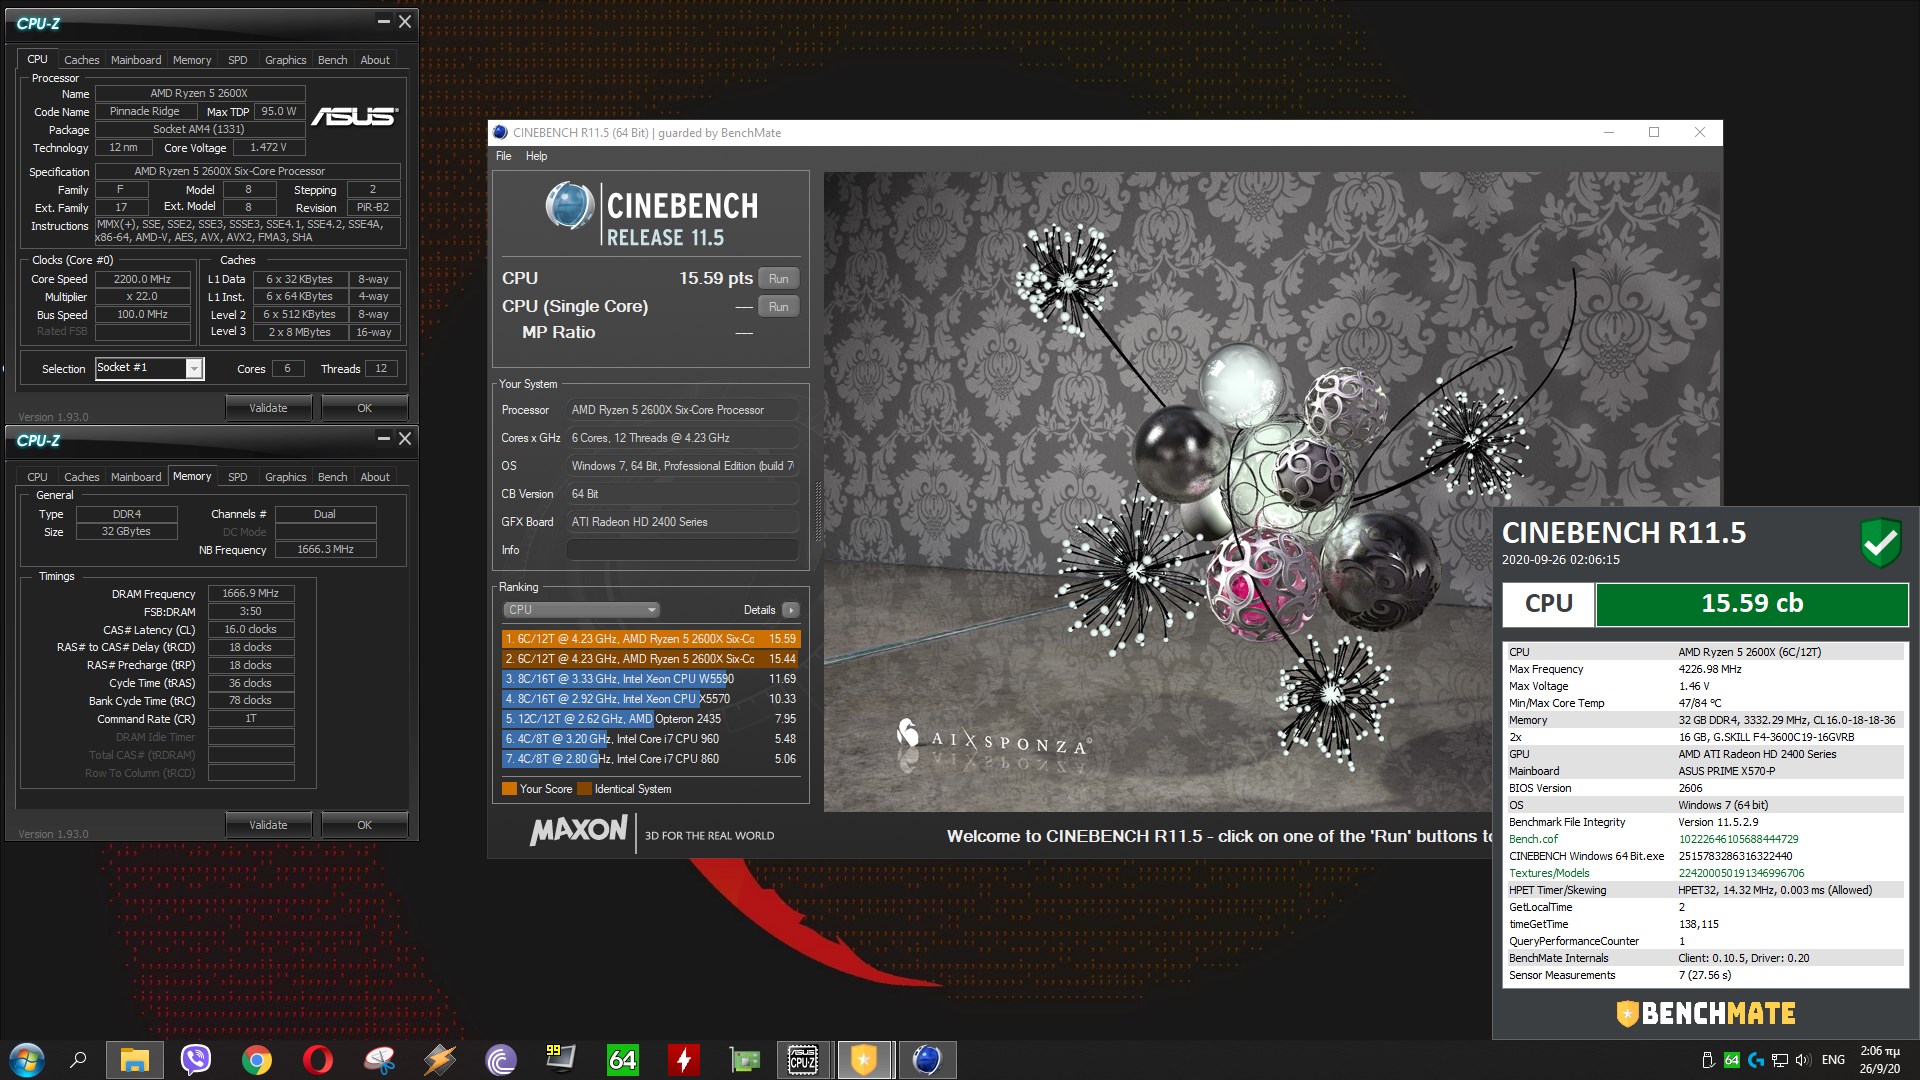Image resolution: width=1920 pixels, height=1080 pixels.
Task: Switch to CPU tab in bottom CPU-Z window
Action: pyautogui.click(x=37, y=477)
